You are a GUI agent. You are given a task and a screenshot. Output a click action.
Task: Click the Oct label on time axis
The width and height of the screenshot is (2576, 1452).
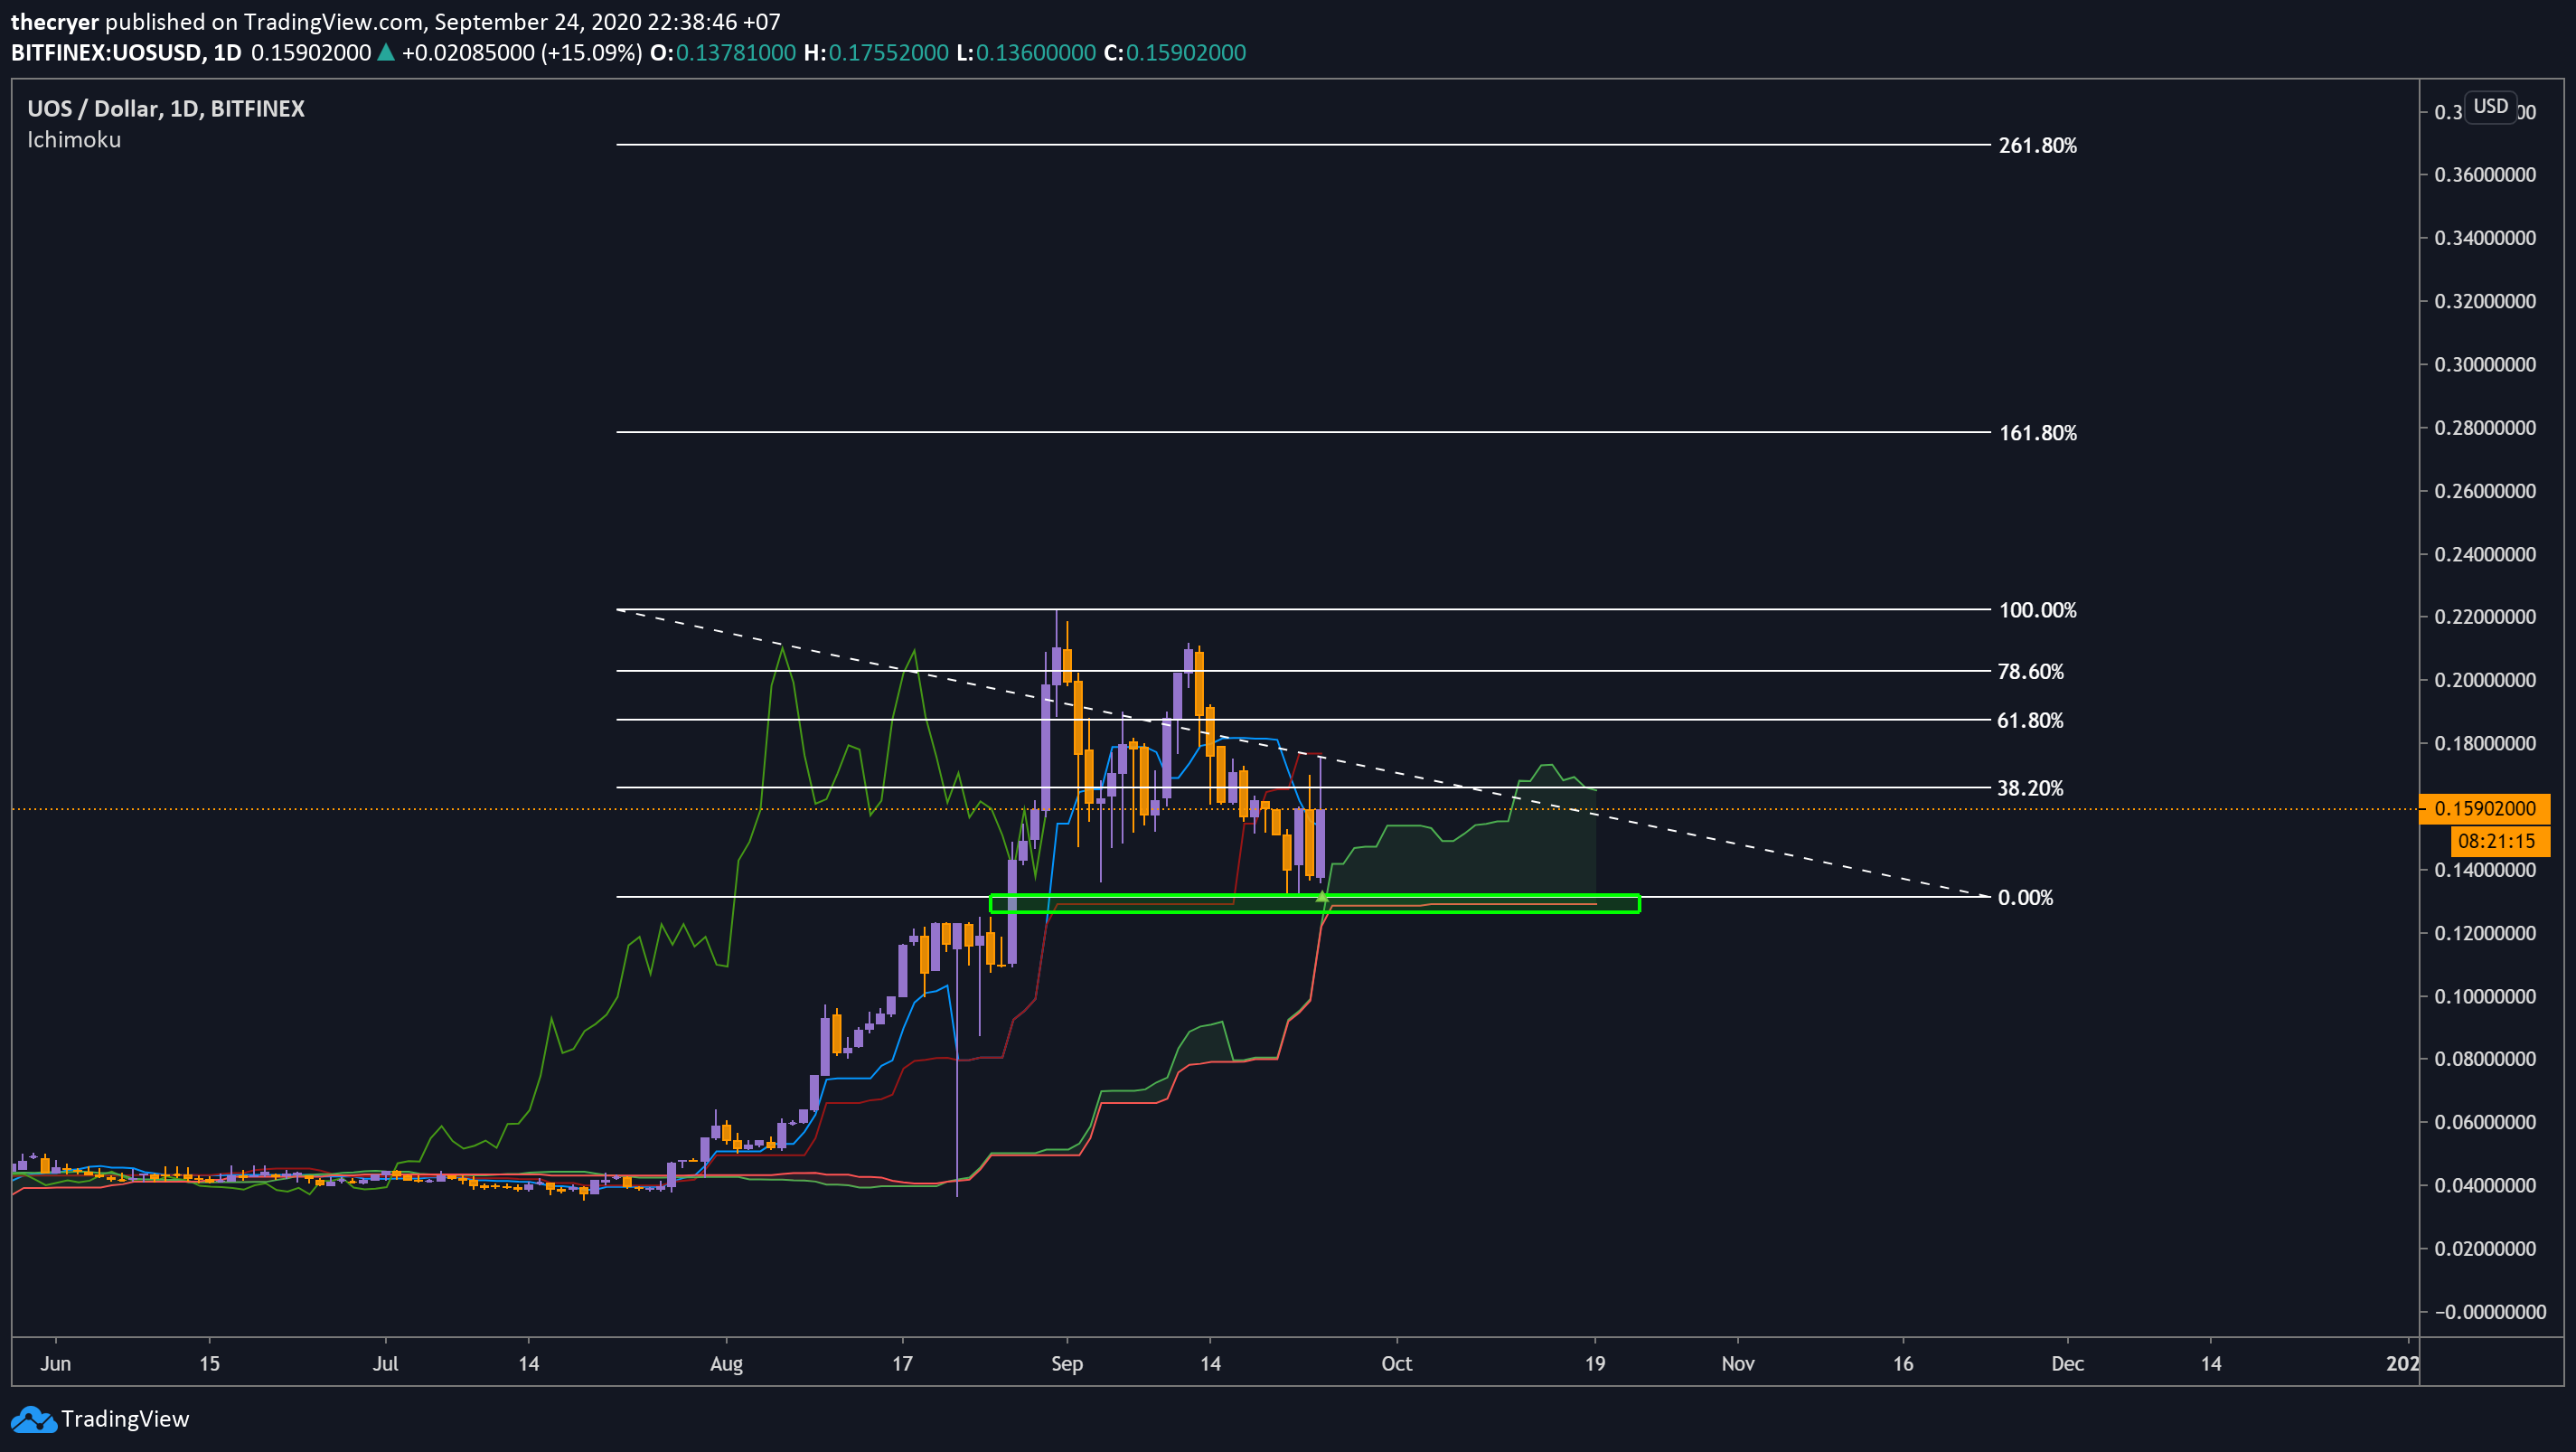tap(1396, 1363)
